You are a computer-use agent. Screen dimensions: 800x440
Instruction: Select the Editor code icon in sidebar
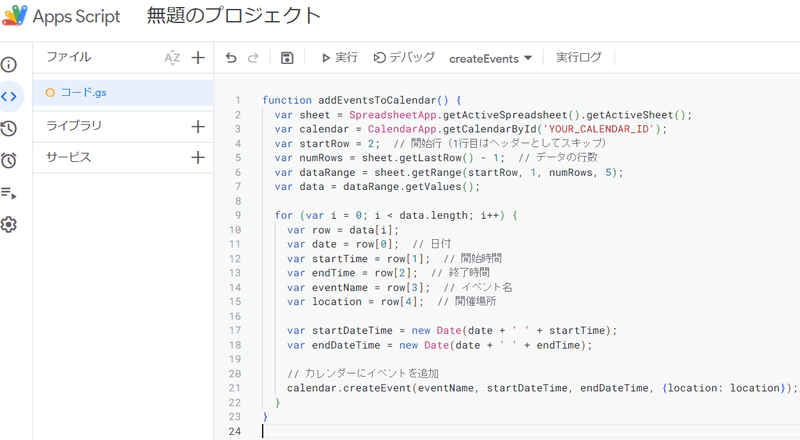coord(9,96)
